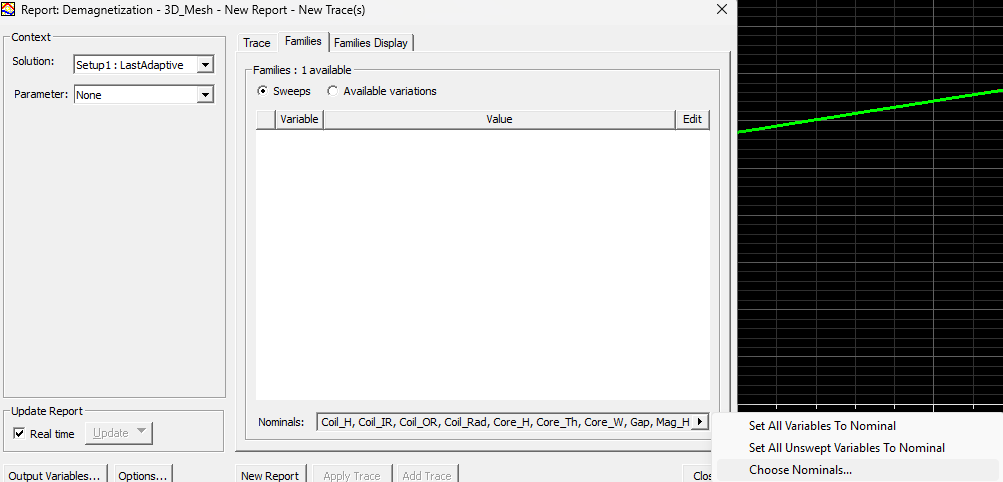Screen dimensions: 1003x482
Task: Click the Value column header
Action: pos(499,119)
